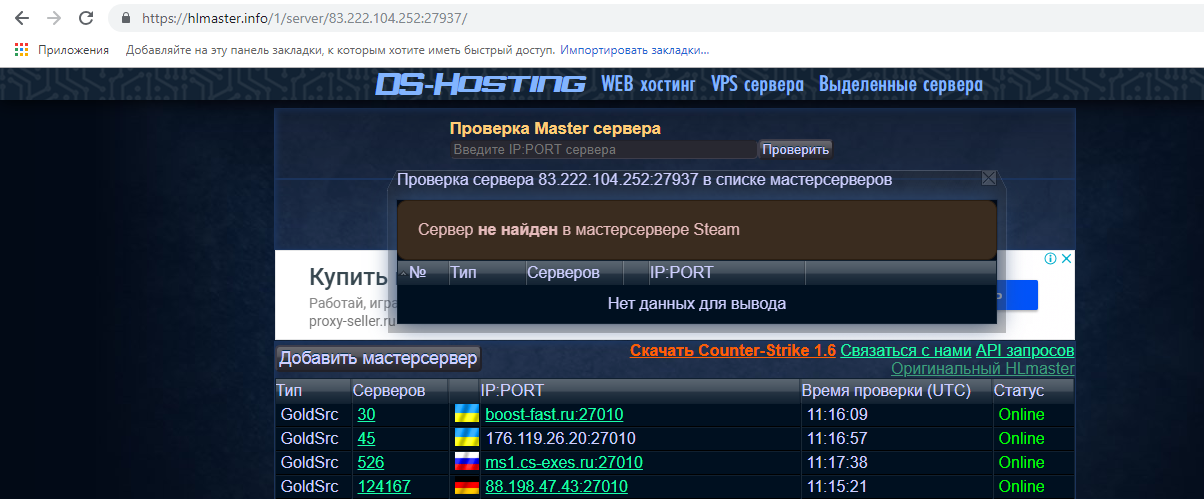1204x500 pixels.
Task: Go back using browser back arrow
Action: coord(22,18)
